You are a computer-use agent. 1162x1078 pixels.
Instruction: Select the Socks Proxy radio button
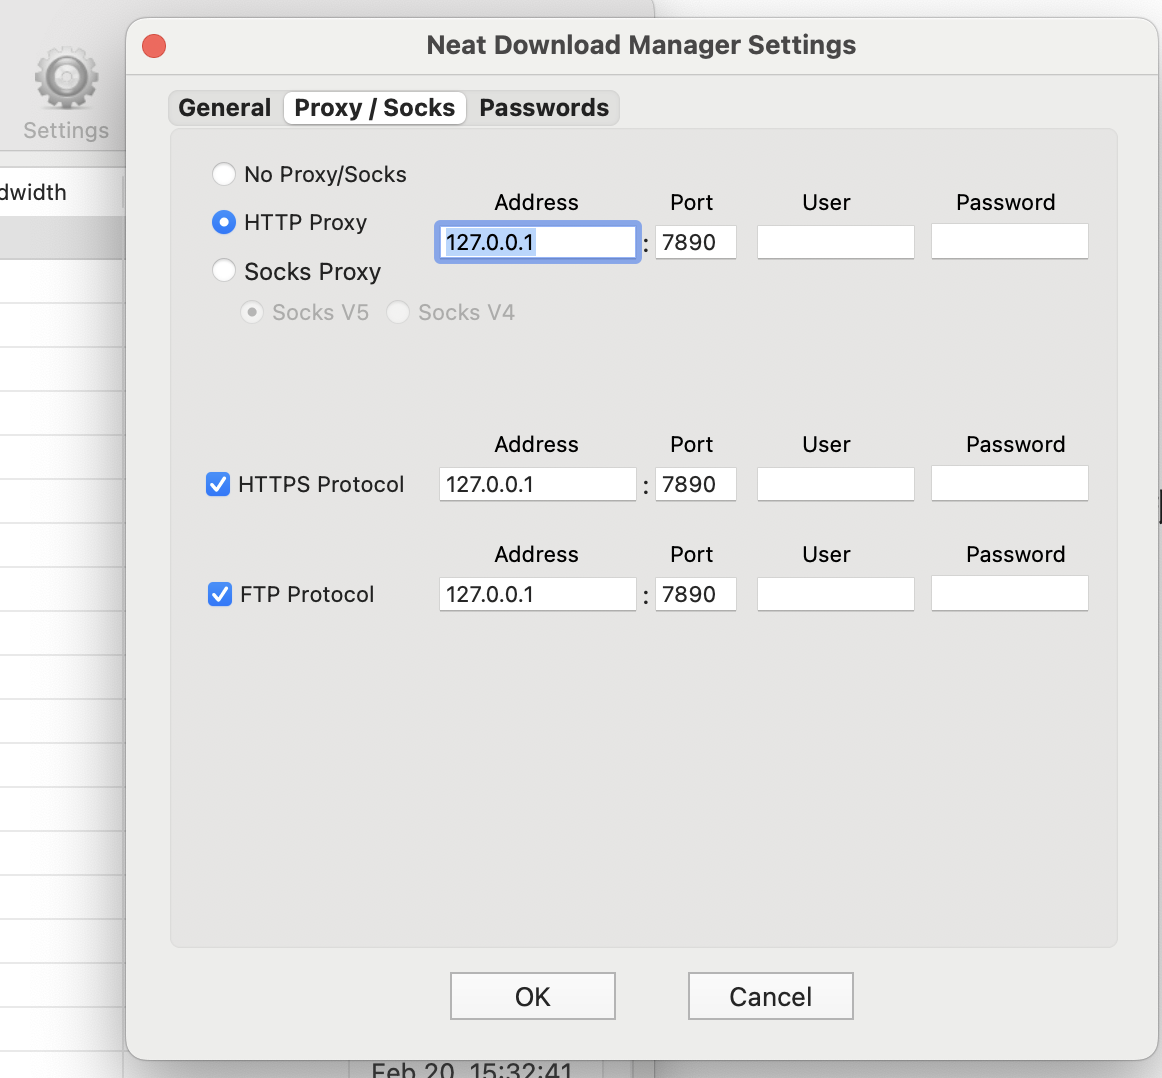224,271
